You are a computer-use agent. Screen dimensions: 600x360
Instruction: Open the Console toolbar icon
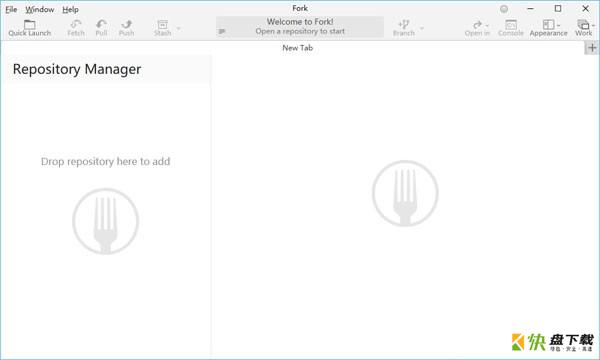coord(511,24)
